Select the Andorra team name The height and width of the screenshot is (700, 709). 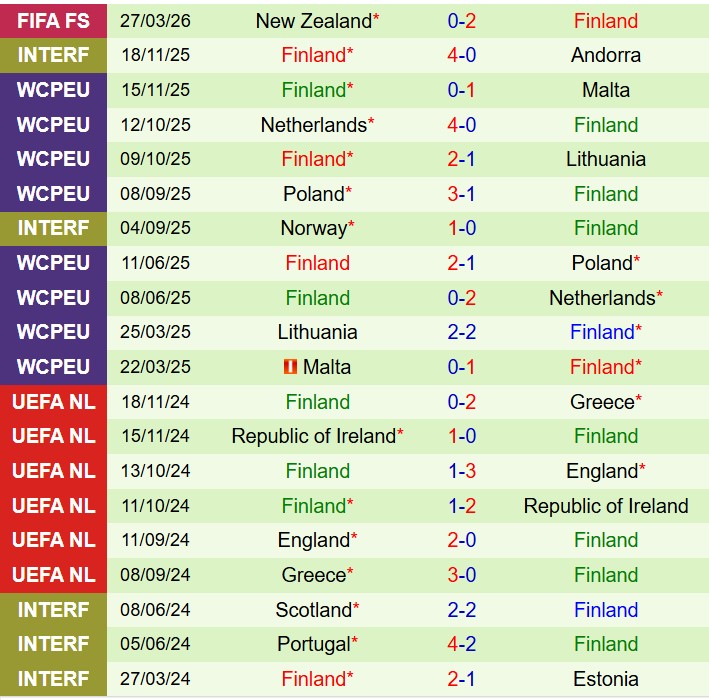[606, 55]
